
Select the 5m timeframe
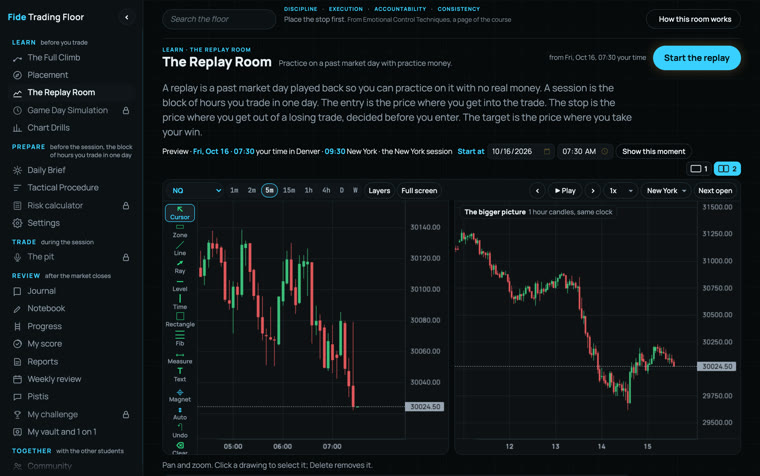[x=269, y=190]
